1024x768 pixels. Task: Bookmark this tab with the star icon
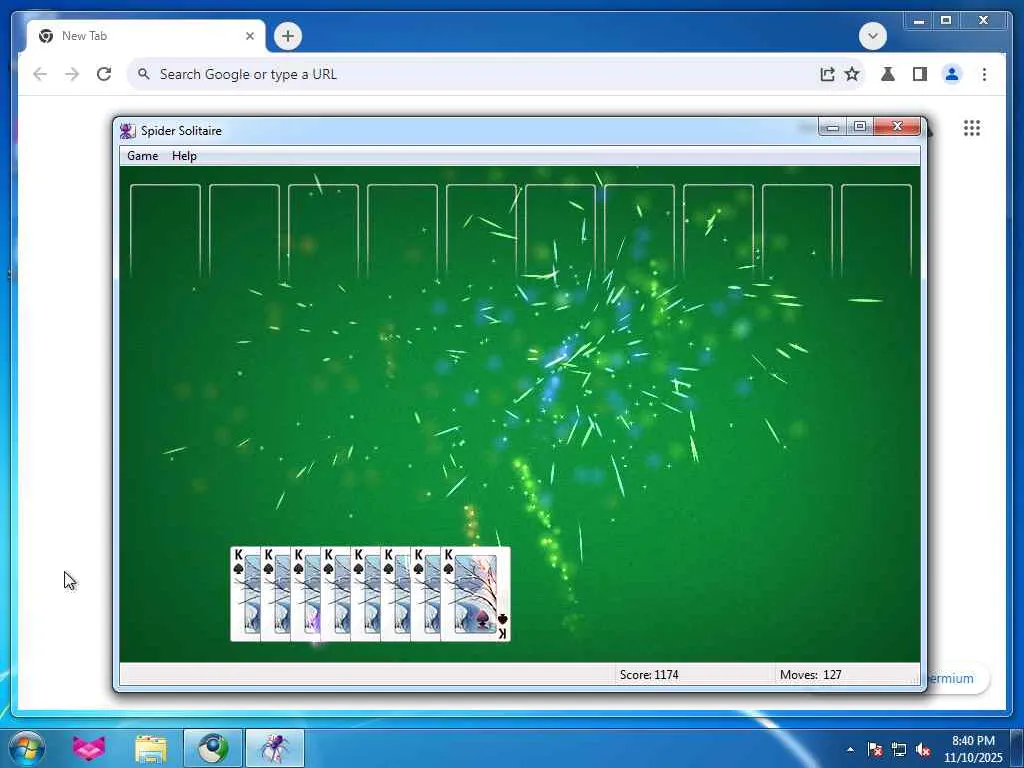(x=852, y=74)
